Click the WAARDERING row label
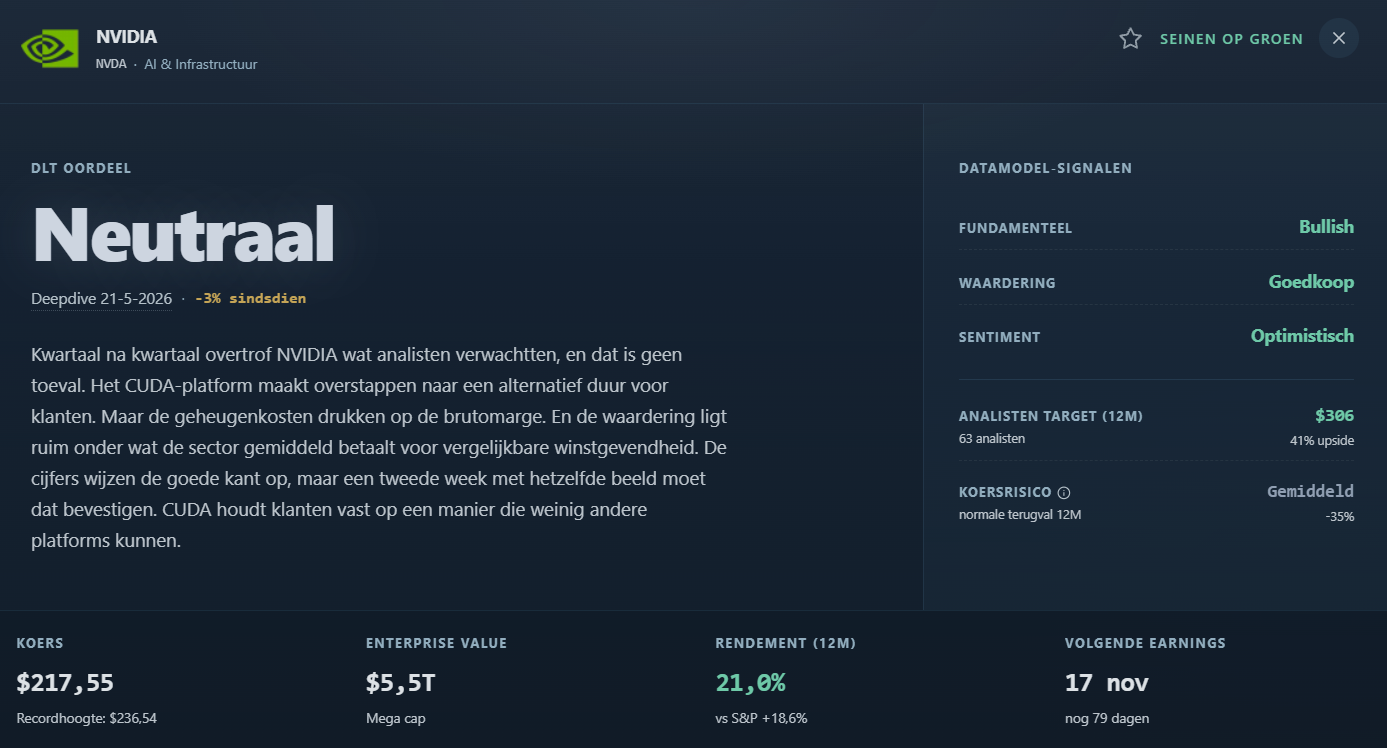 (1007, 283)
